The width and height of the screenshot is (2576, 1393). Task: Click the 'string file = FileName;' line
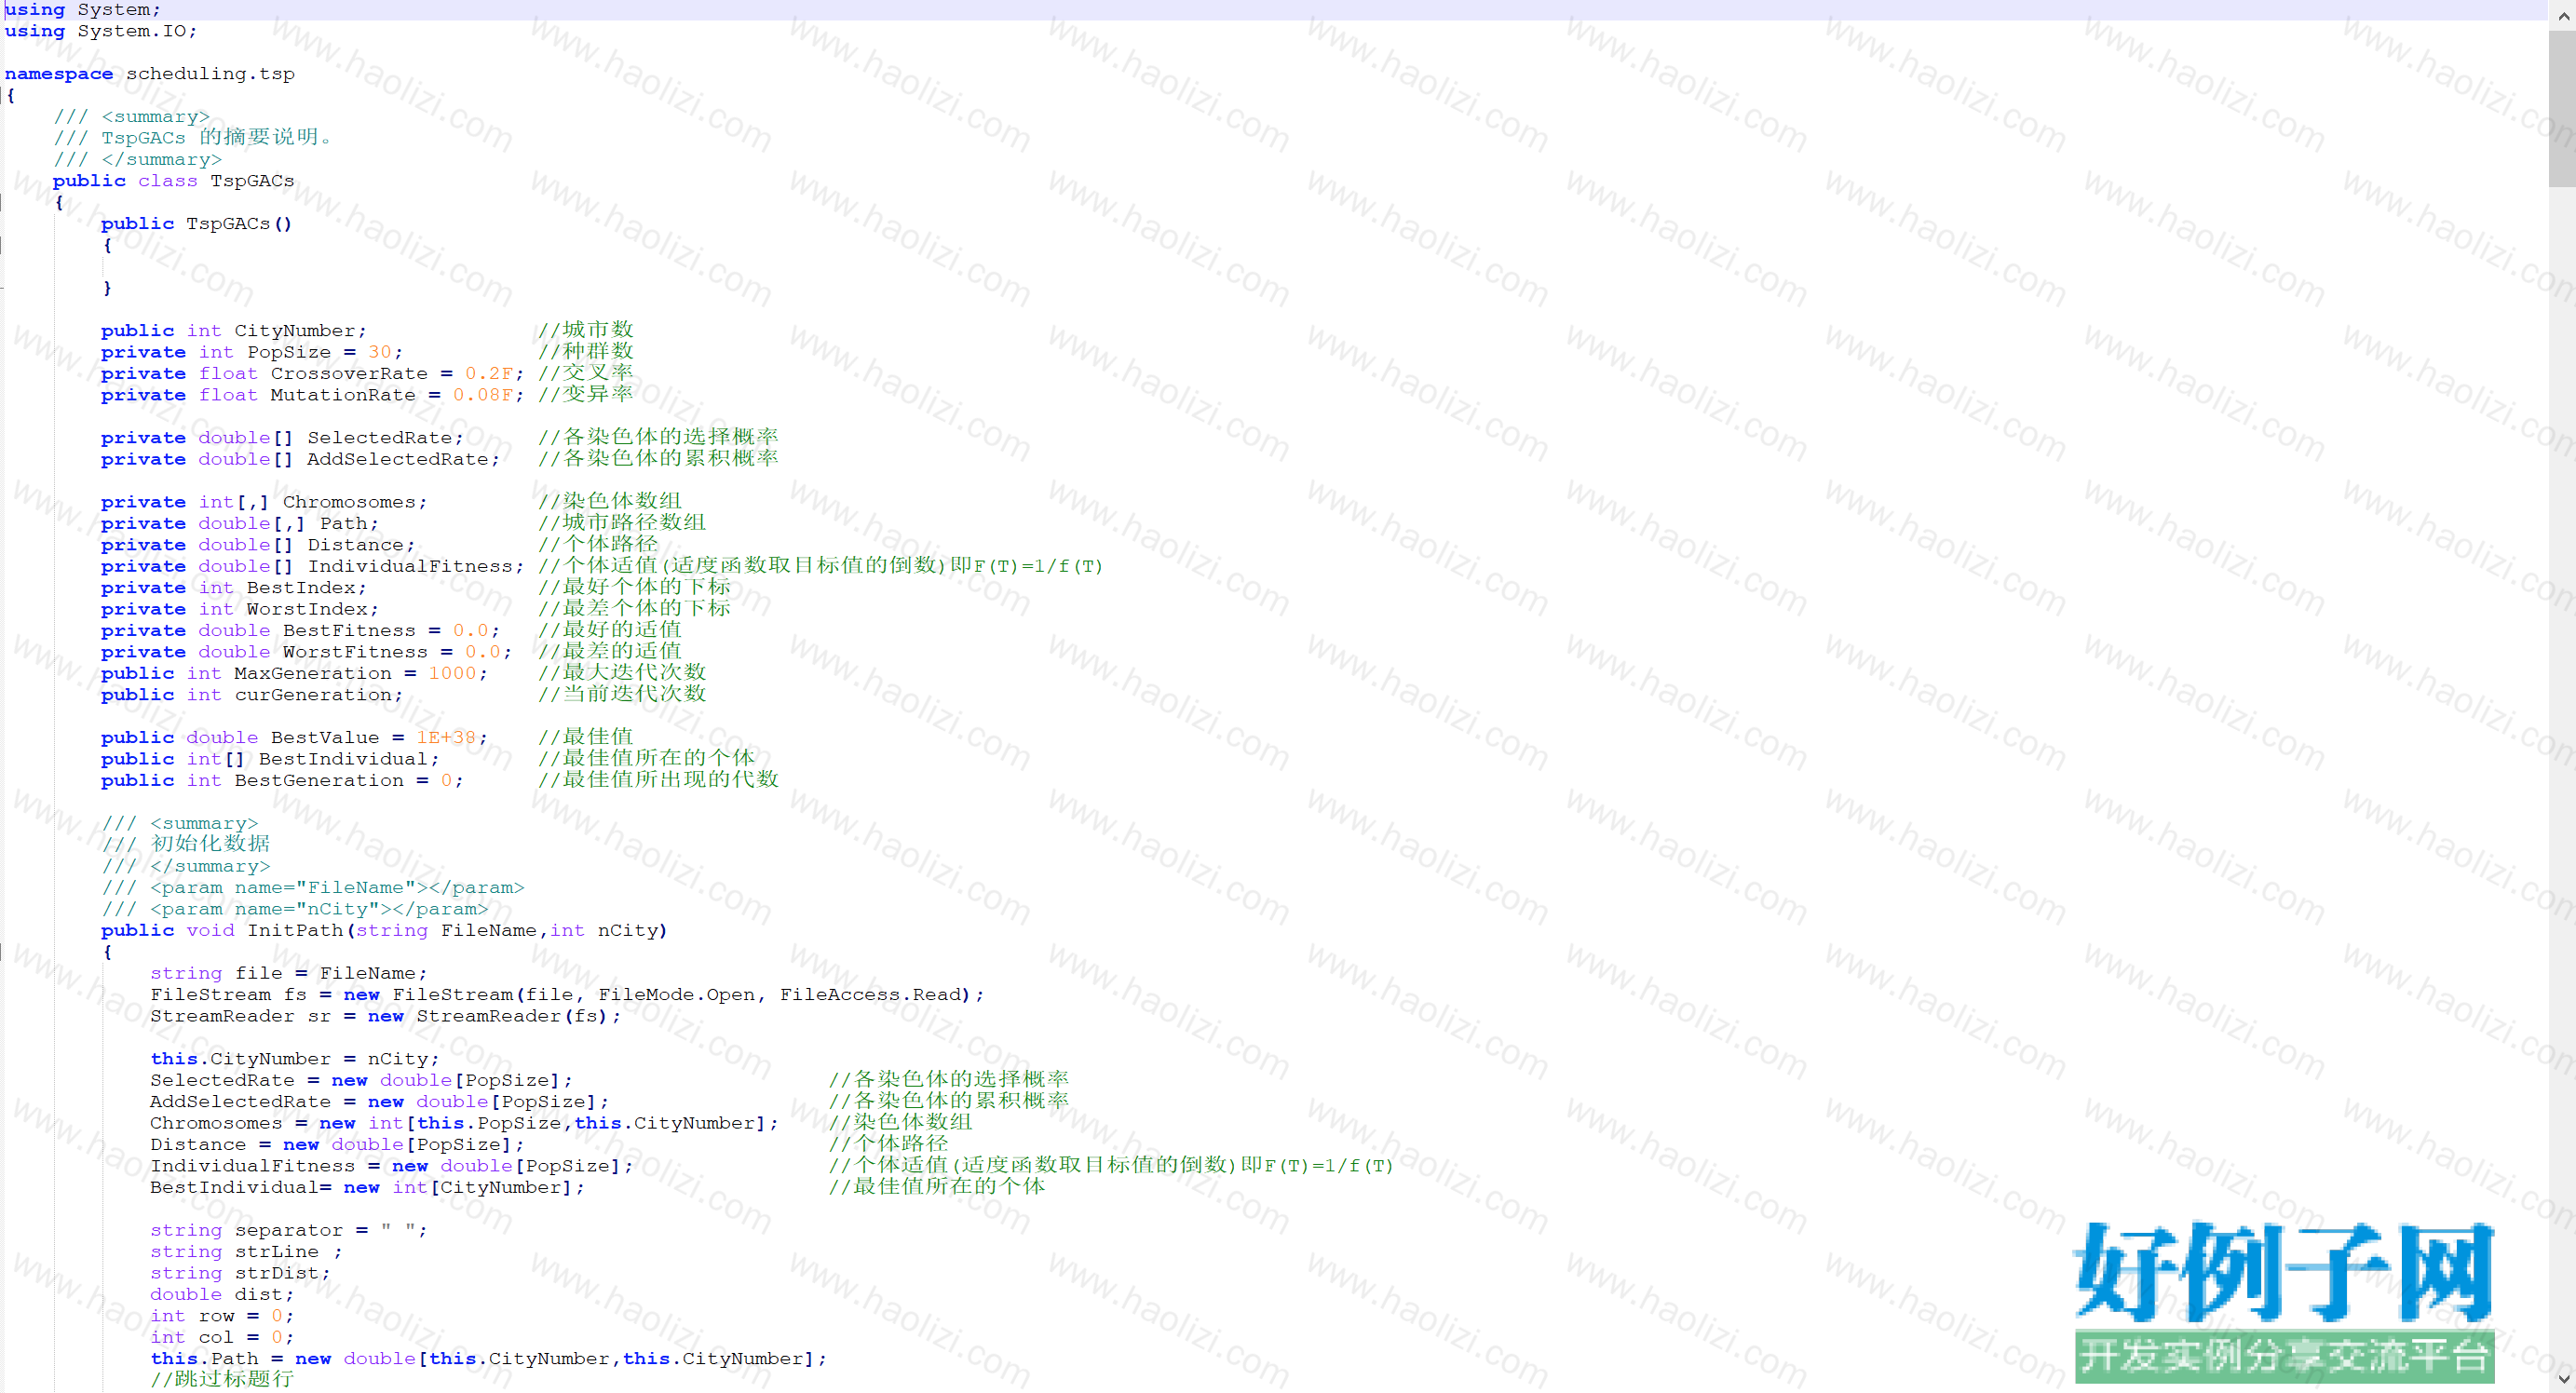pos(289,974)
